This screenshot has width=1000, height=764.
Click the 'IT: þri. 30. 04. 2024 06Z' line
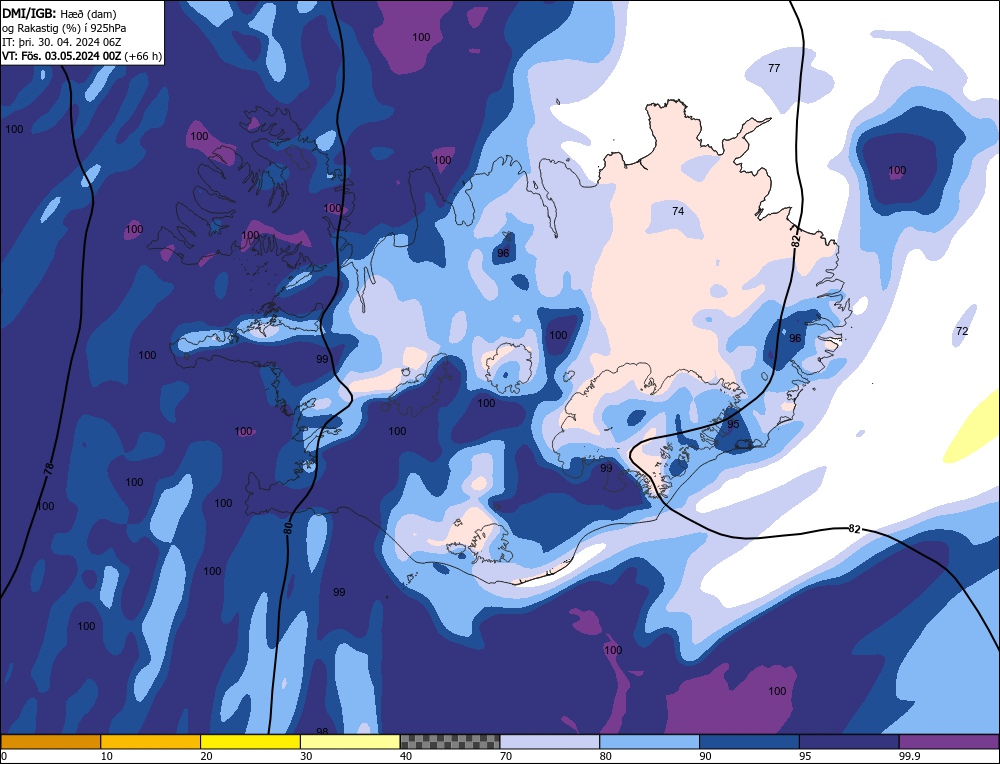pyautogui.click(x=61, y=42)
